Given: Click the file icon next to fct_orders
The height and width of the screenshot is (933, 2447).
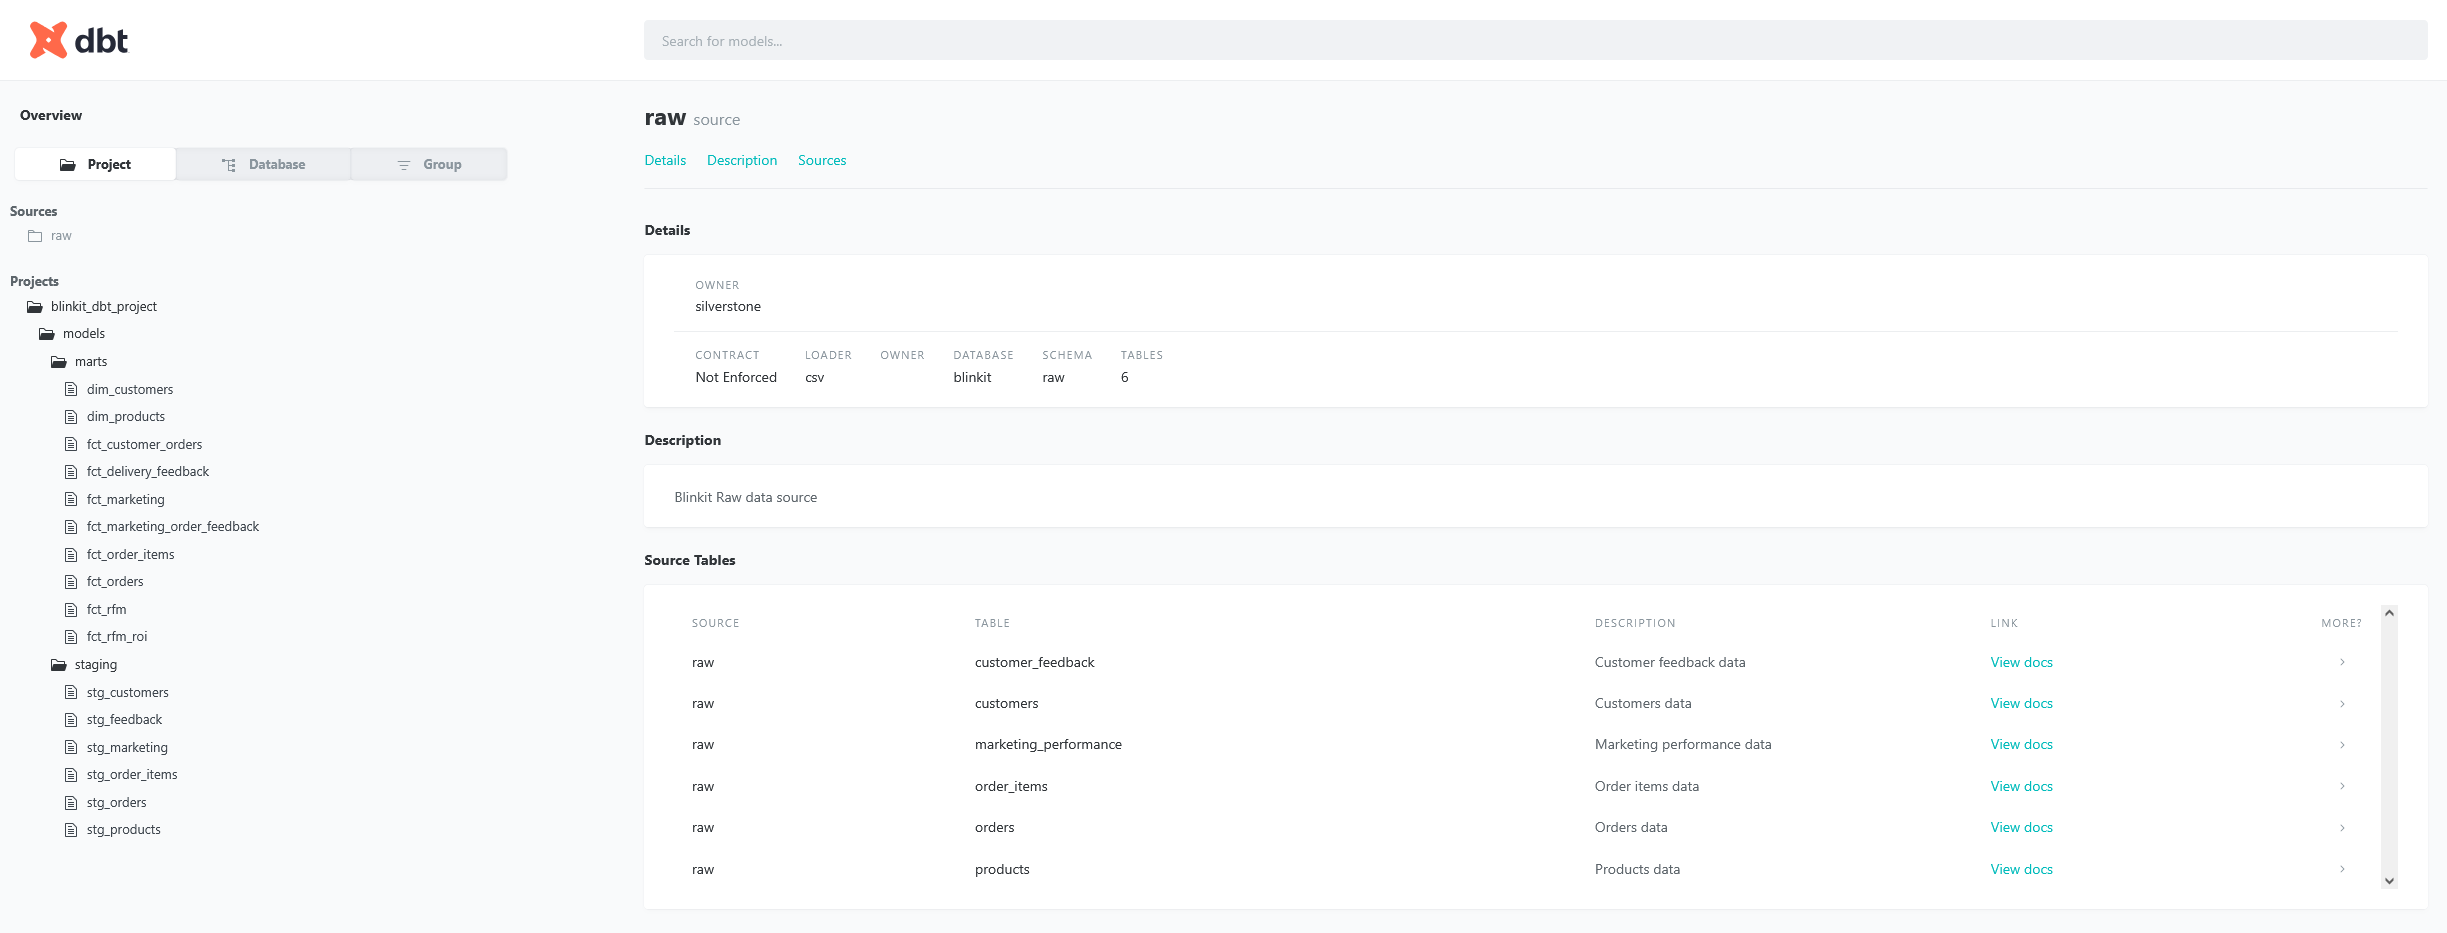Looking at the screenshot, I should pos(71,582).
